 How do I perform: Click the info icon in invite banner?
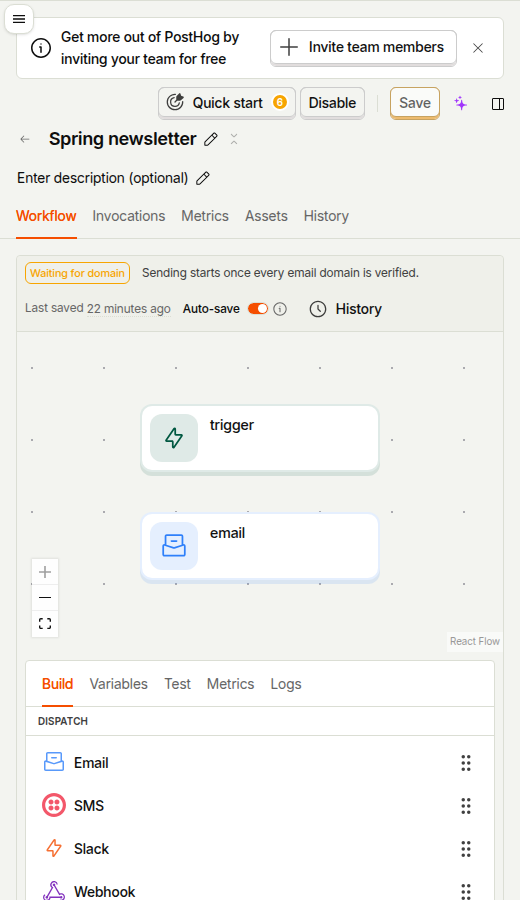[x=41, y=49]
